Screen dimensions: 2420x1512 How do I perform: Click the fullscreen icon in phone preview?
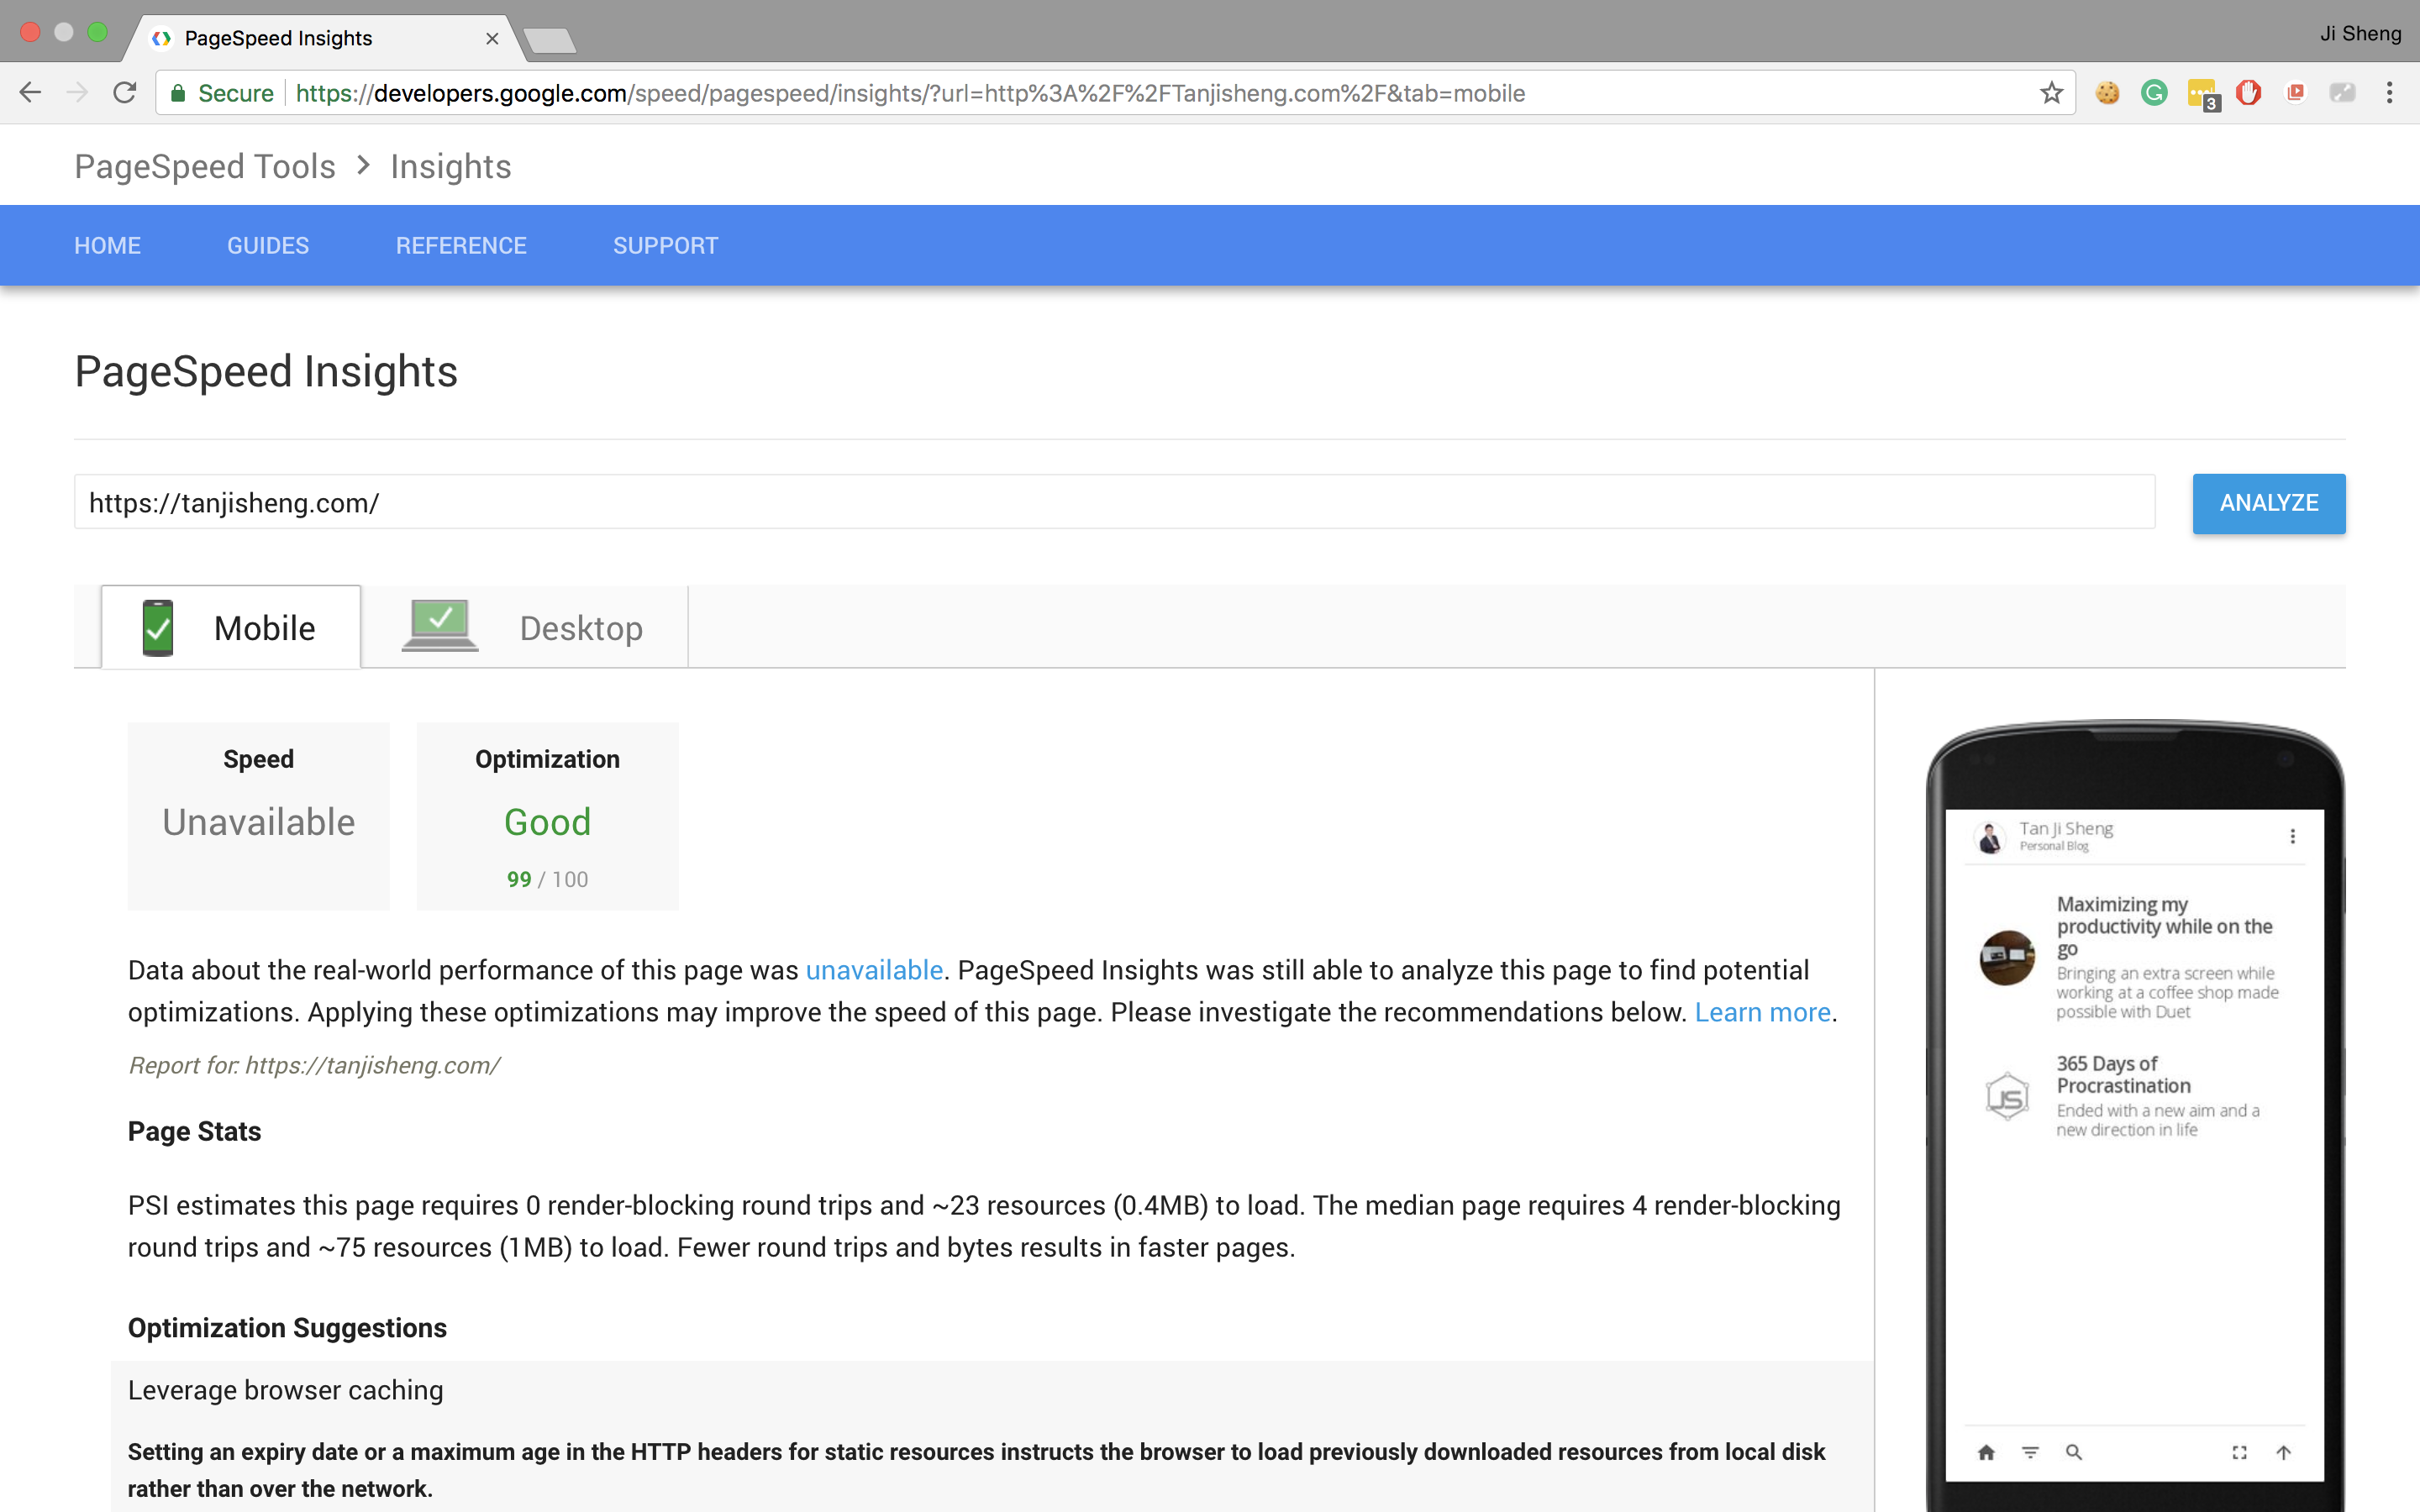click(x=2239, y=1452)
